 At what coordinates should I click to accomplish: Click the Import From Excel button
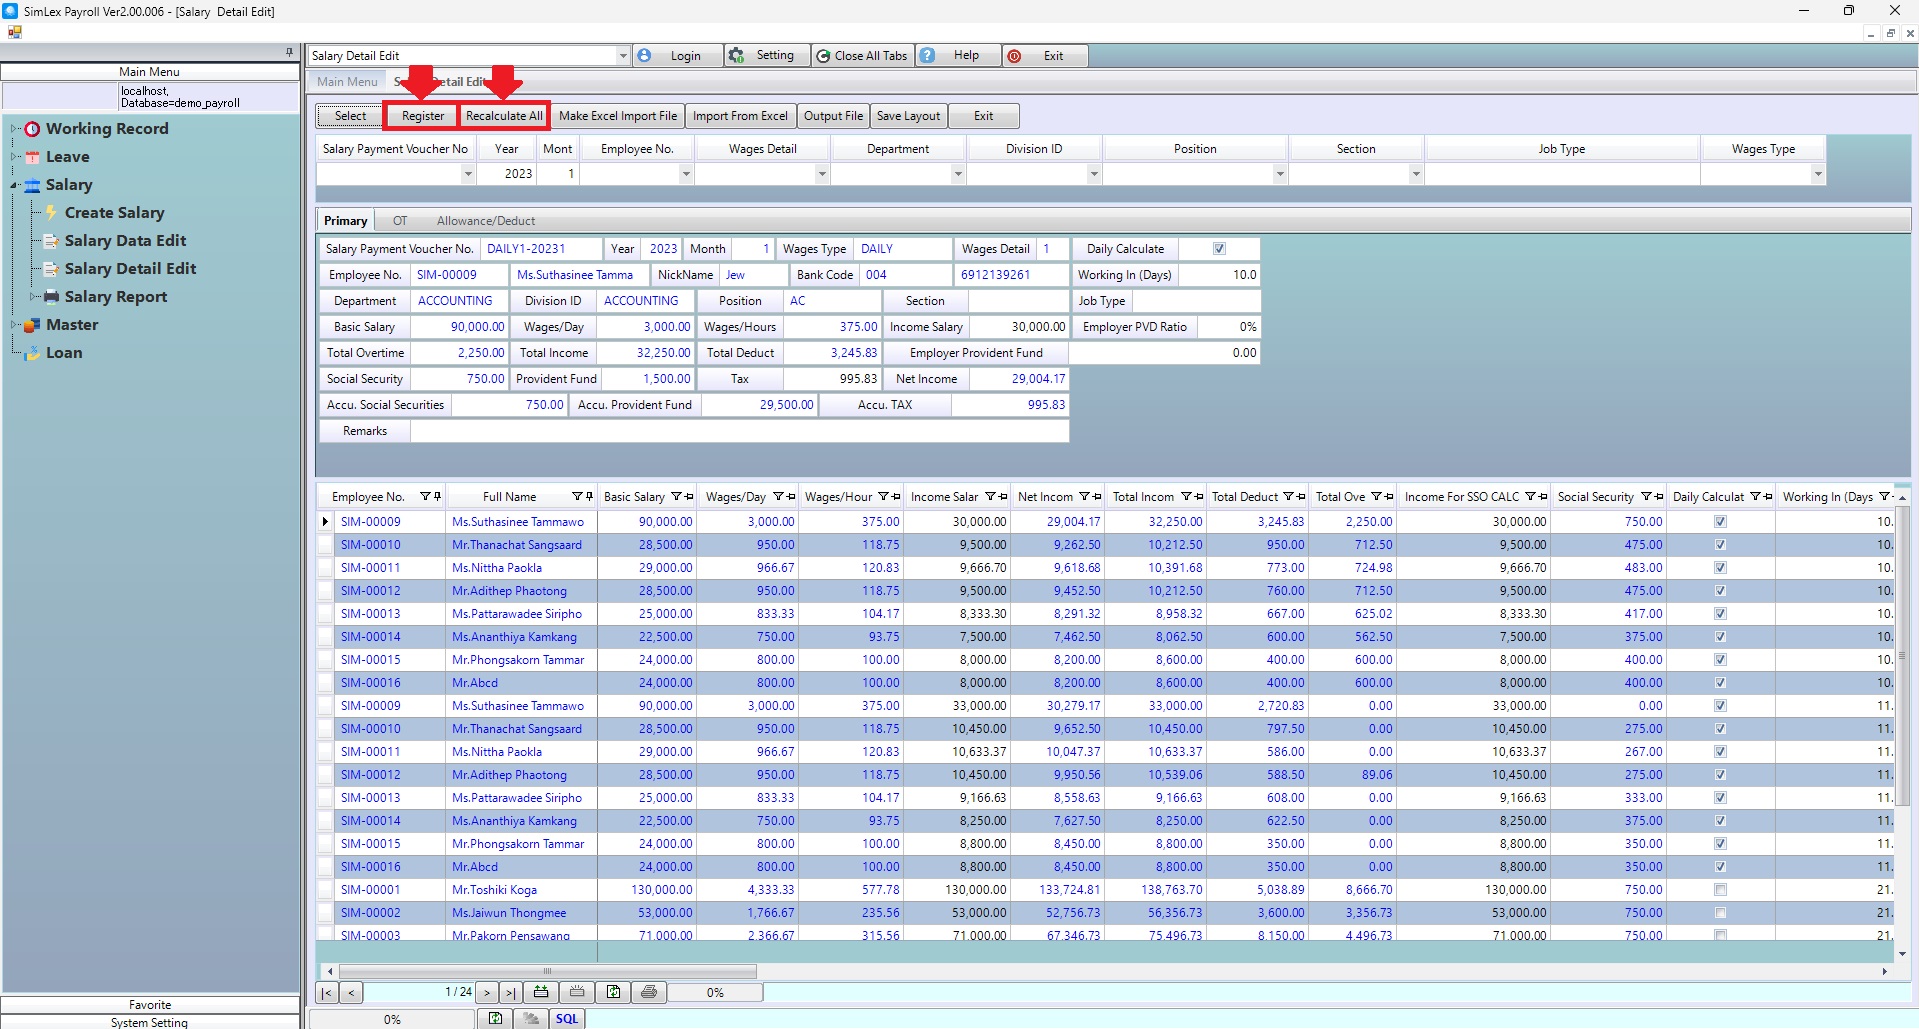coord(740,116)
